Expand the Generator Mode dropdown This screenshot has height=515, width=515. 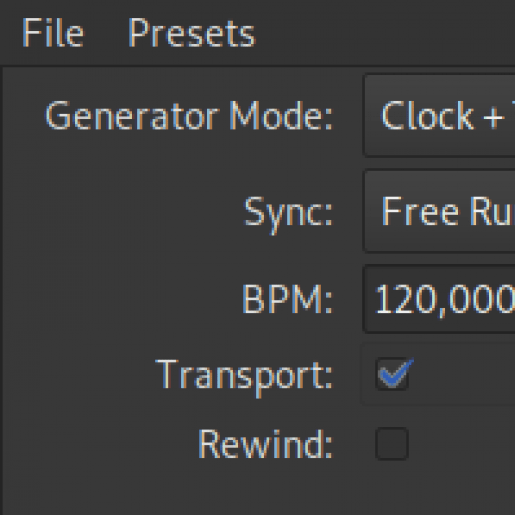tap(439, 116)
